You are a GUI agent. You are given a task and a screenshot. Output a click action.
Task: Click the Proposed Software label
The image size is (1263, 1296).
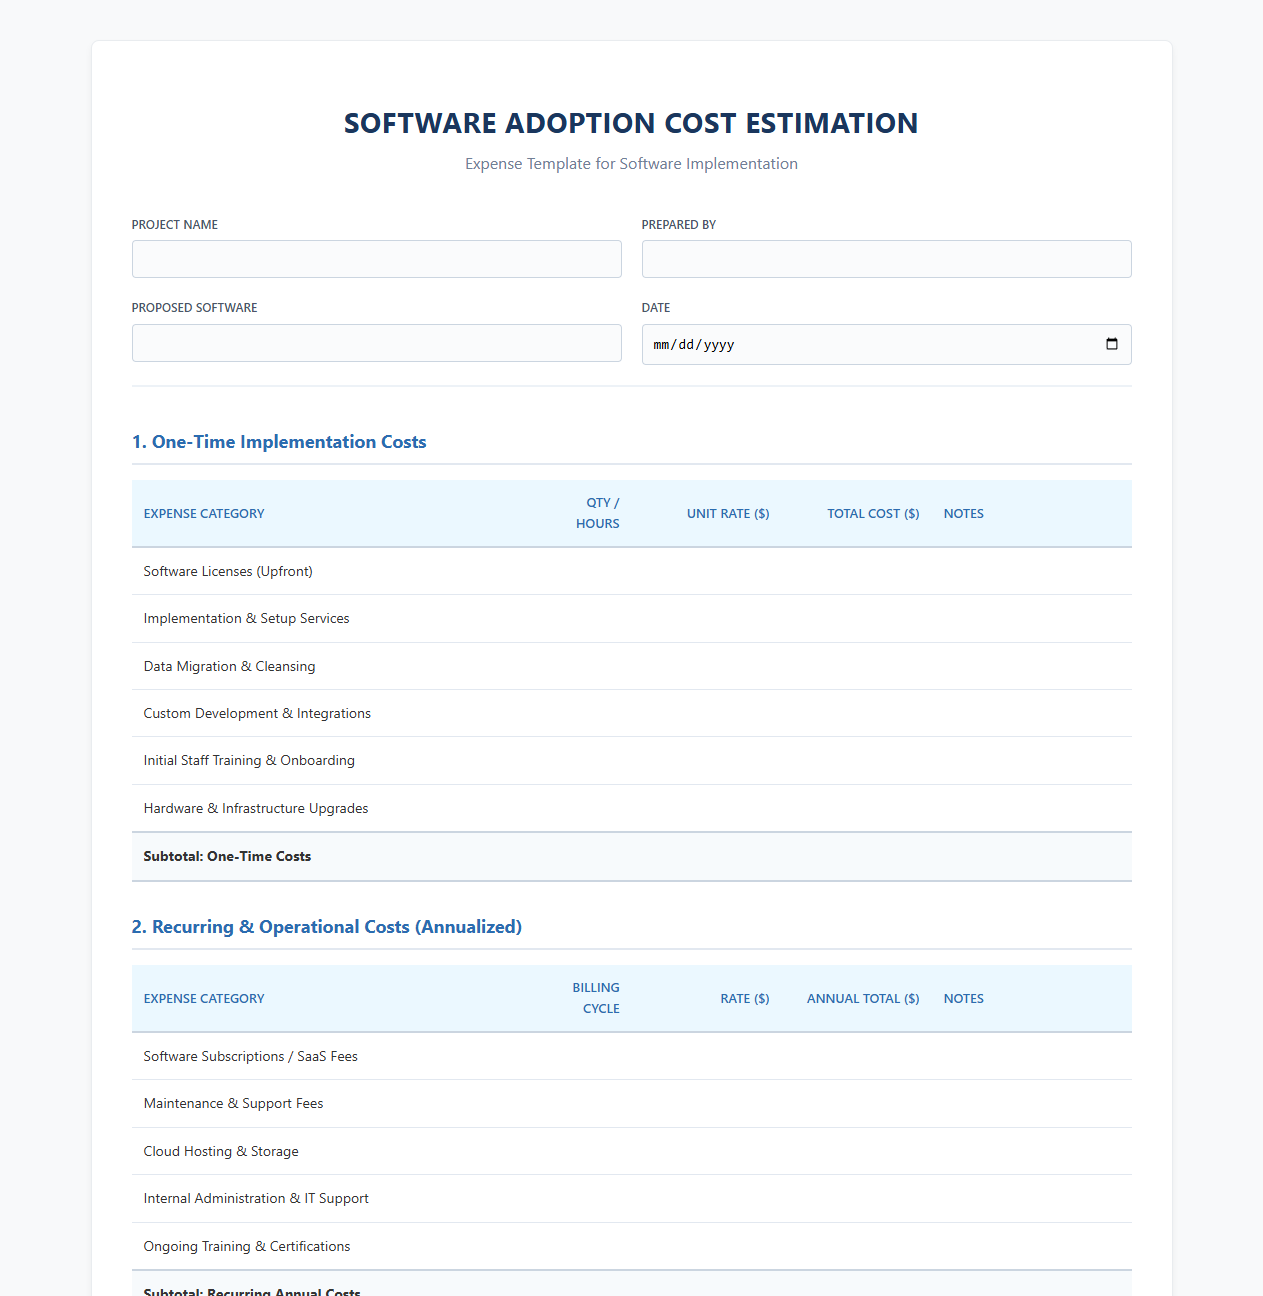(x=195, y=308)
